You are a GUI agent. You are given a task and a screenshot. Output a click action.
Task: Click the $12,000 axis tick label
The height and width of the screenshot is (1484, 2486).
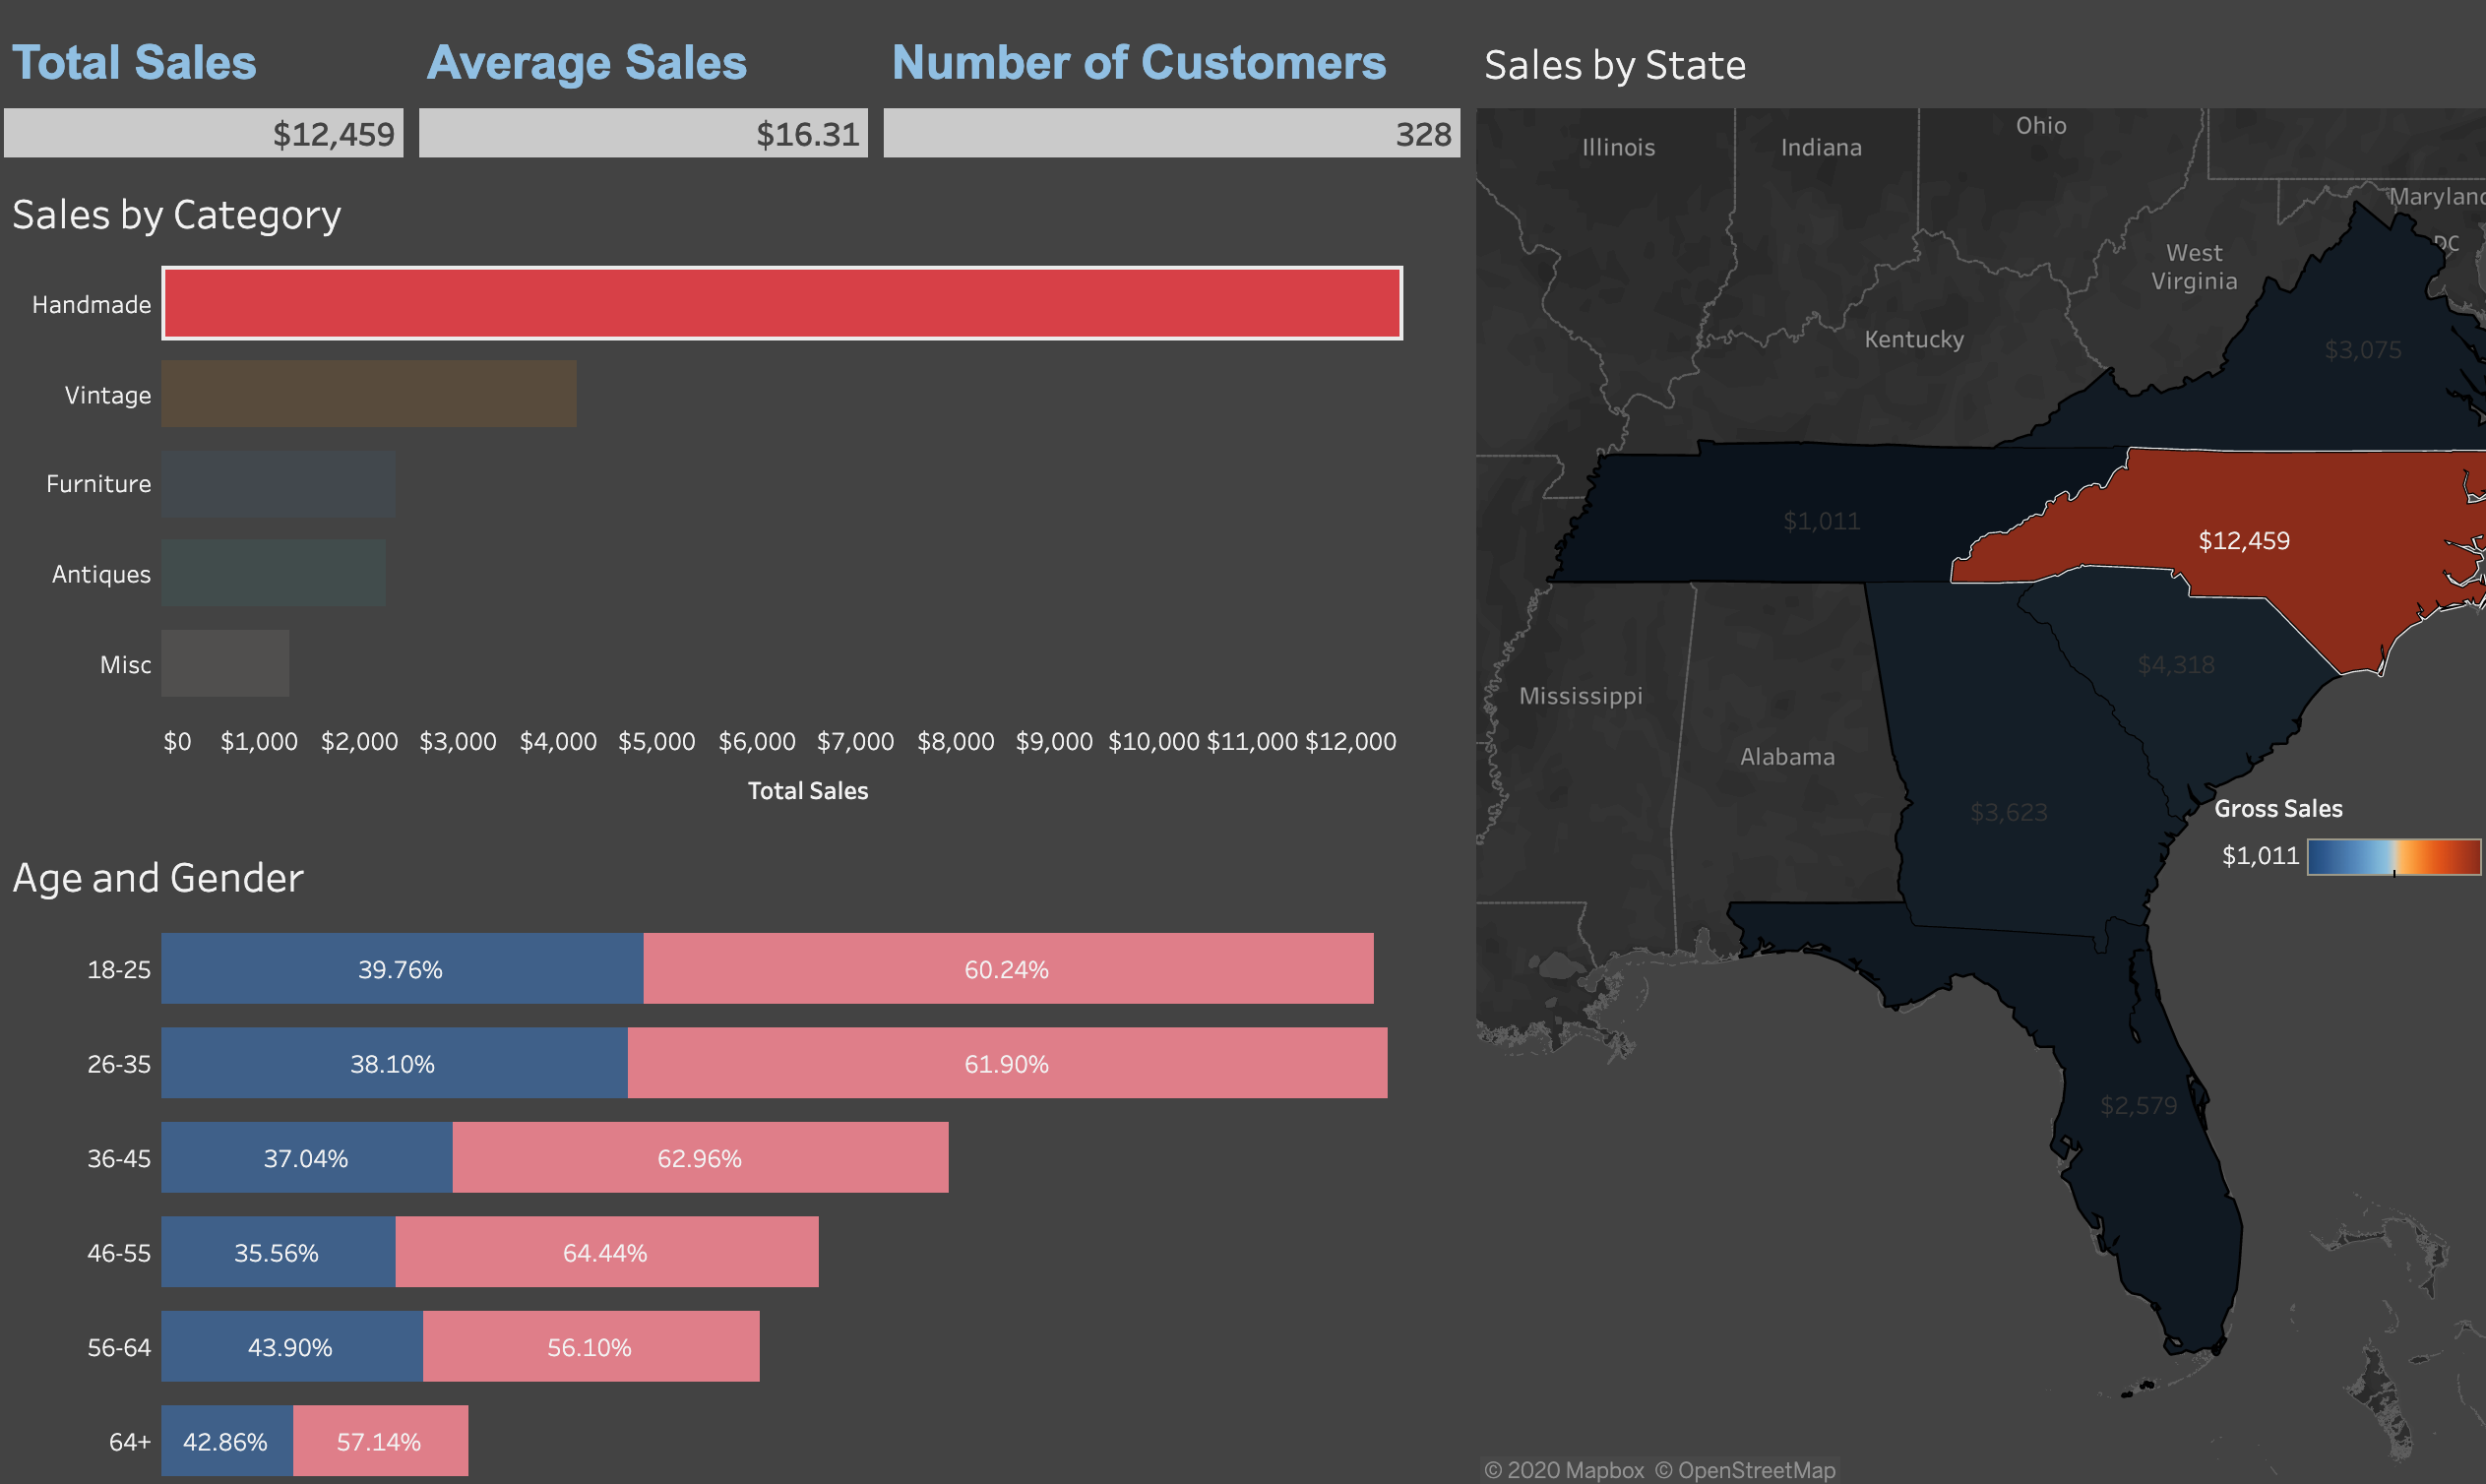(x=1350, y=742)
